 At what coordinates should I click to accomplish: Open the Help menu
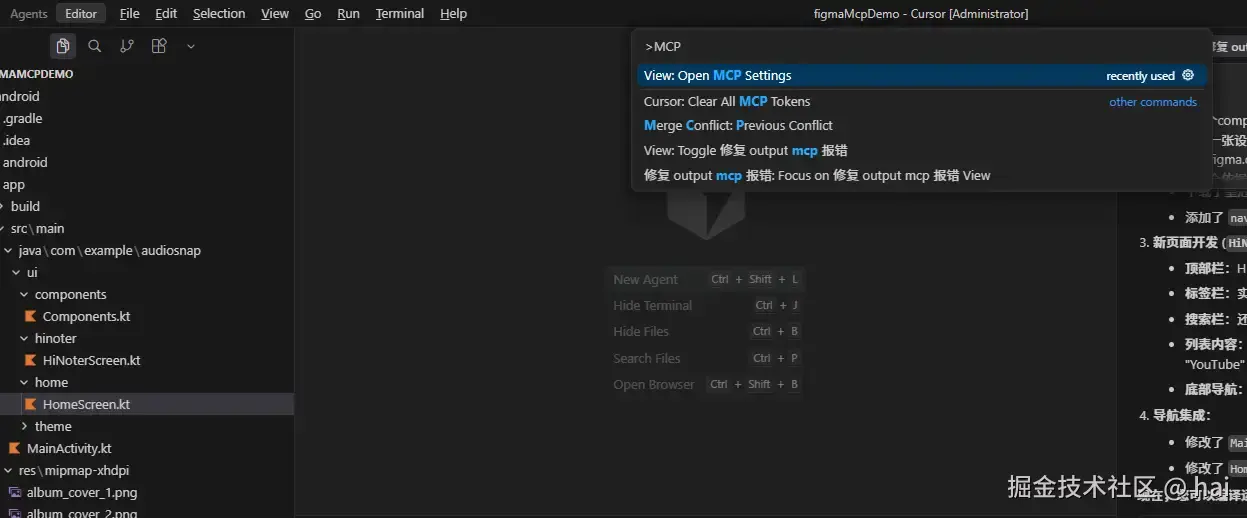pyautogui.click(x=453, y=14)
